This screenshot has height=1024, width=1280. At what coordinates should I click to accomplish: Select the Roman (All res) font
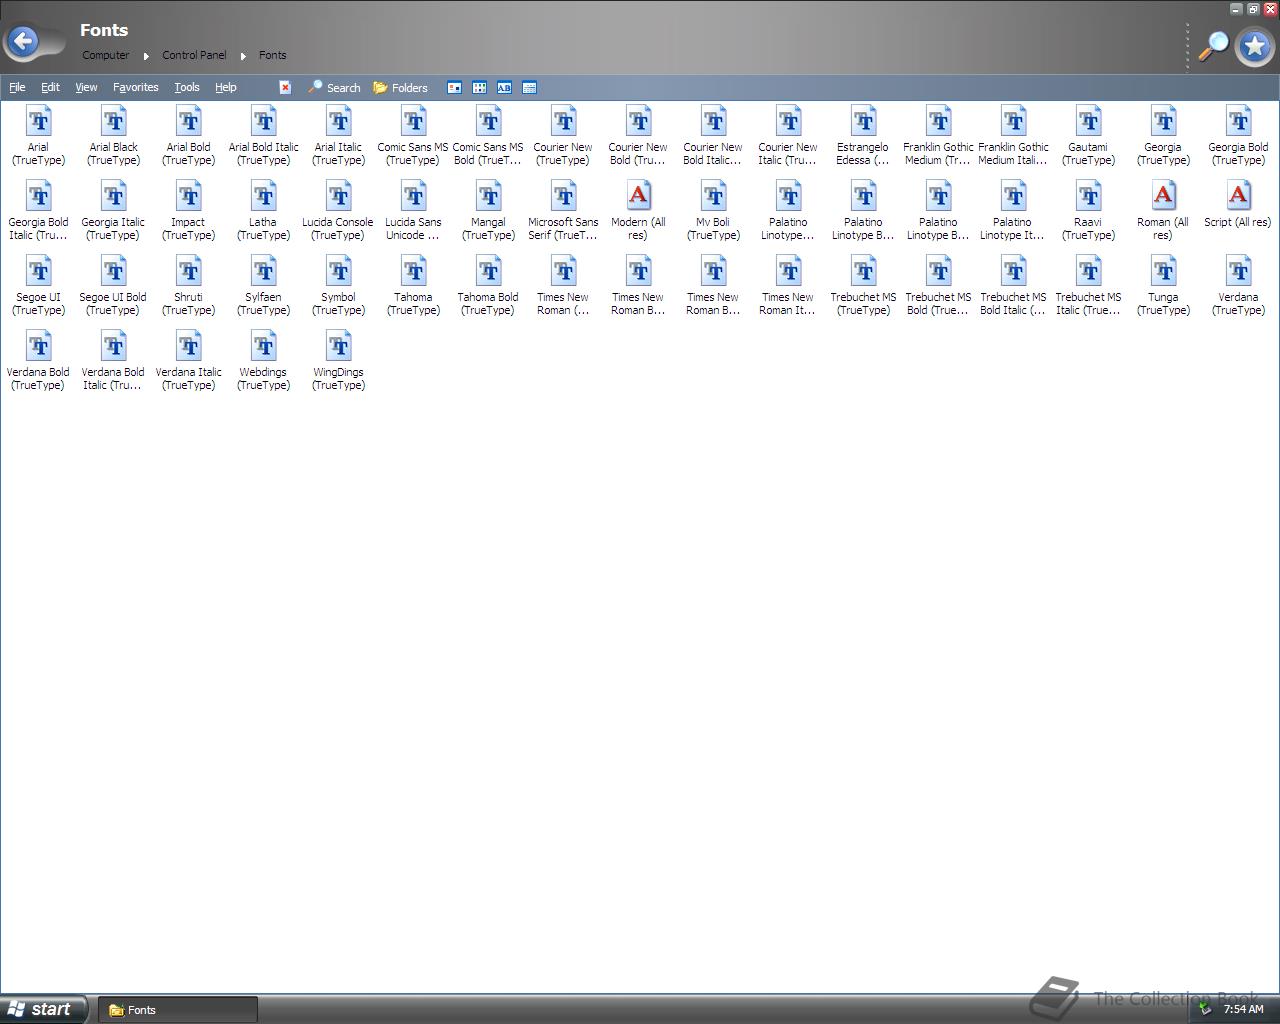click(1163, 210)
